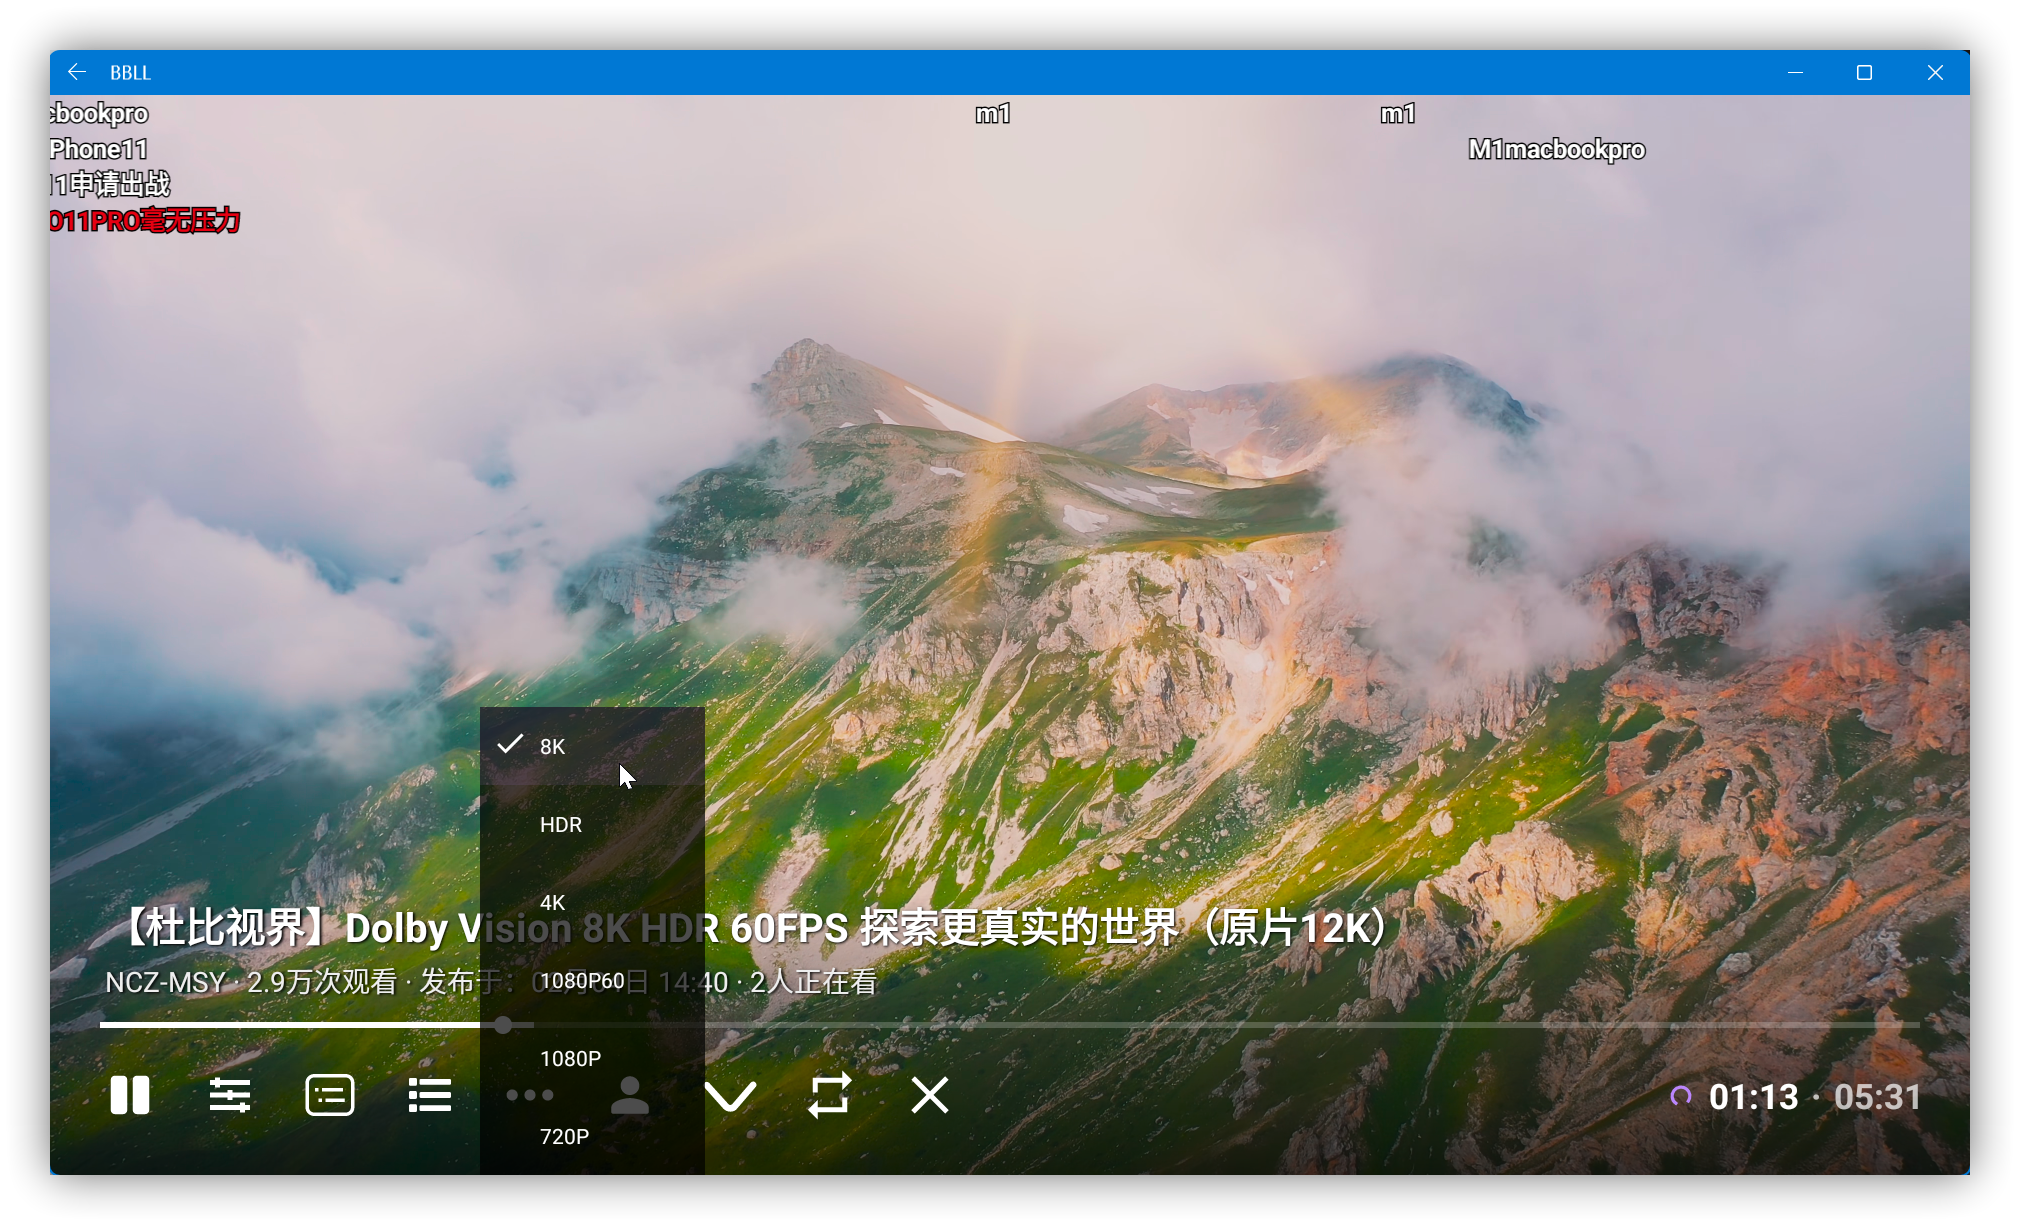This screenshot has width=2020, height=1225.
Task: Click the BBLL title in the titlebar
Action: click(x=131, y=72)
